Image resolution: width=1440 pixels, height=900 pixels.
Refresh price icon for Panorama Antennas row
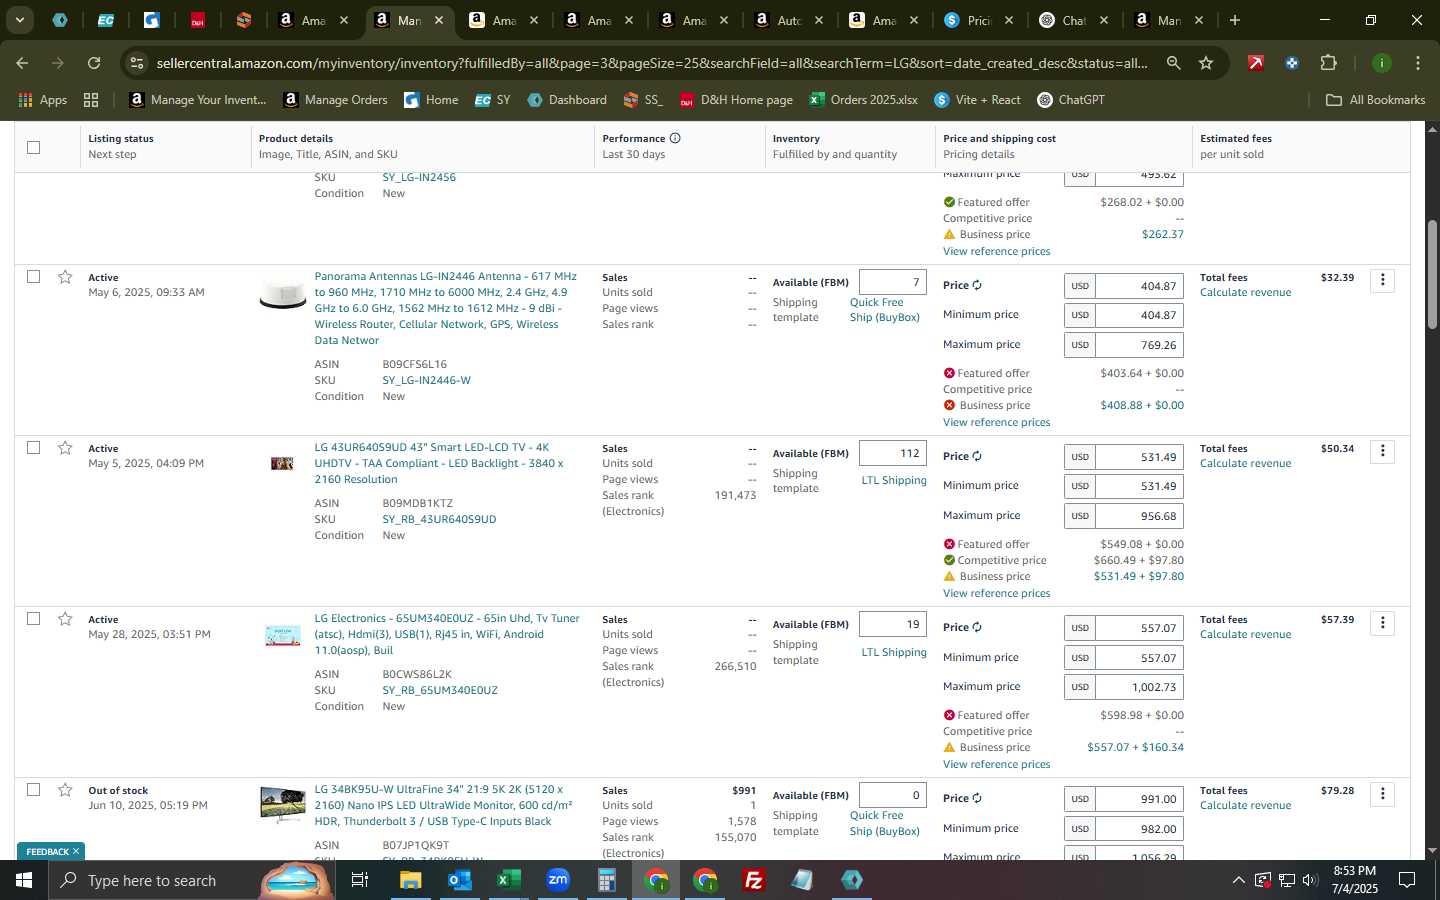tap(977, 285)
